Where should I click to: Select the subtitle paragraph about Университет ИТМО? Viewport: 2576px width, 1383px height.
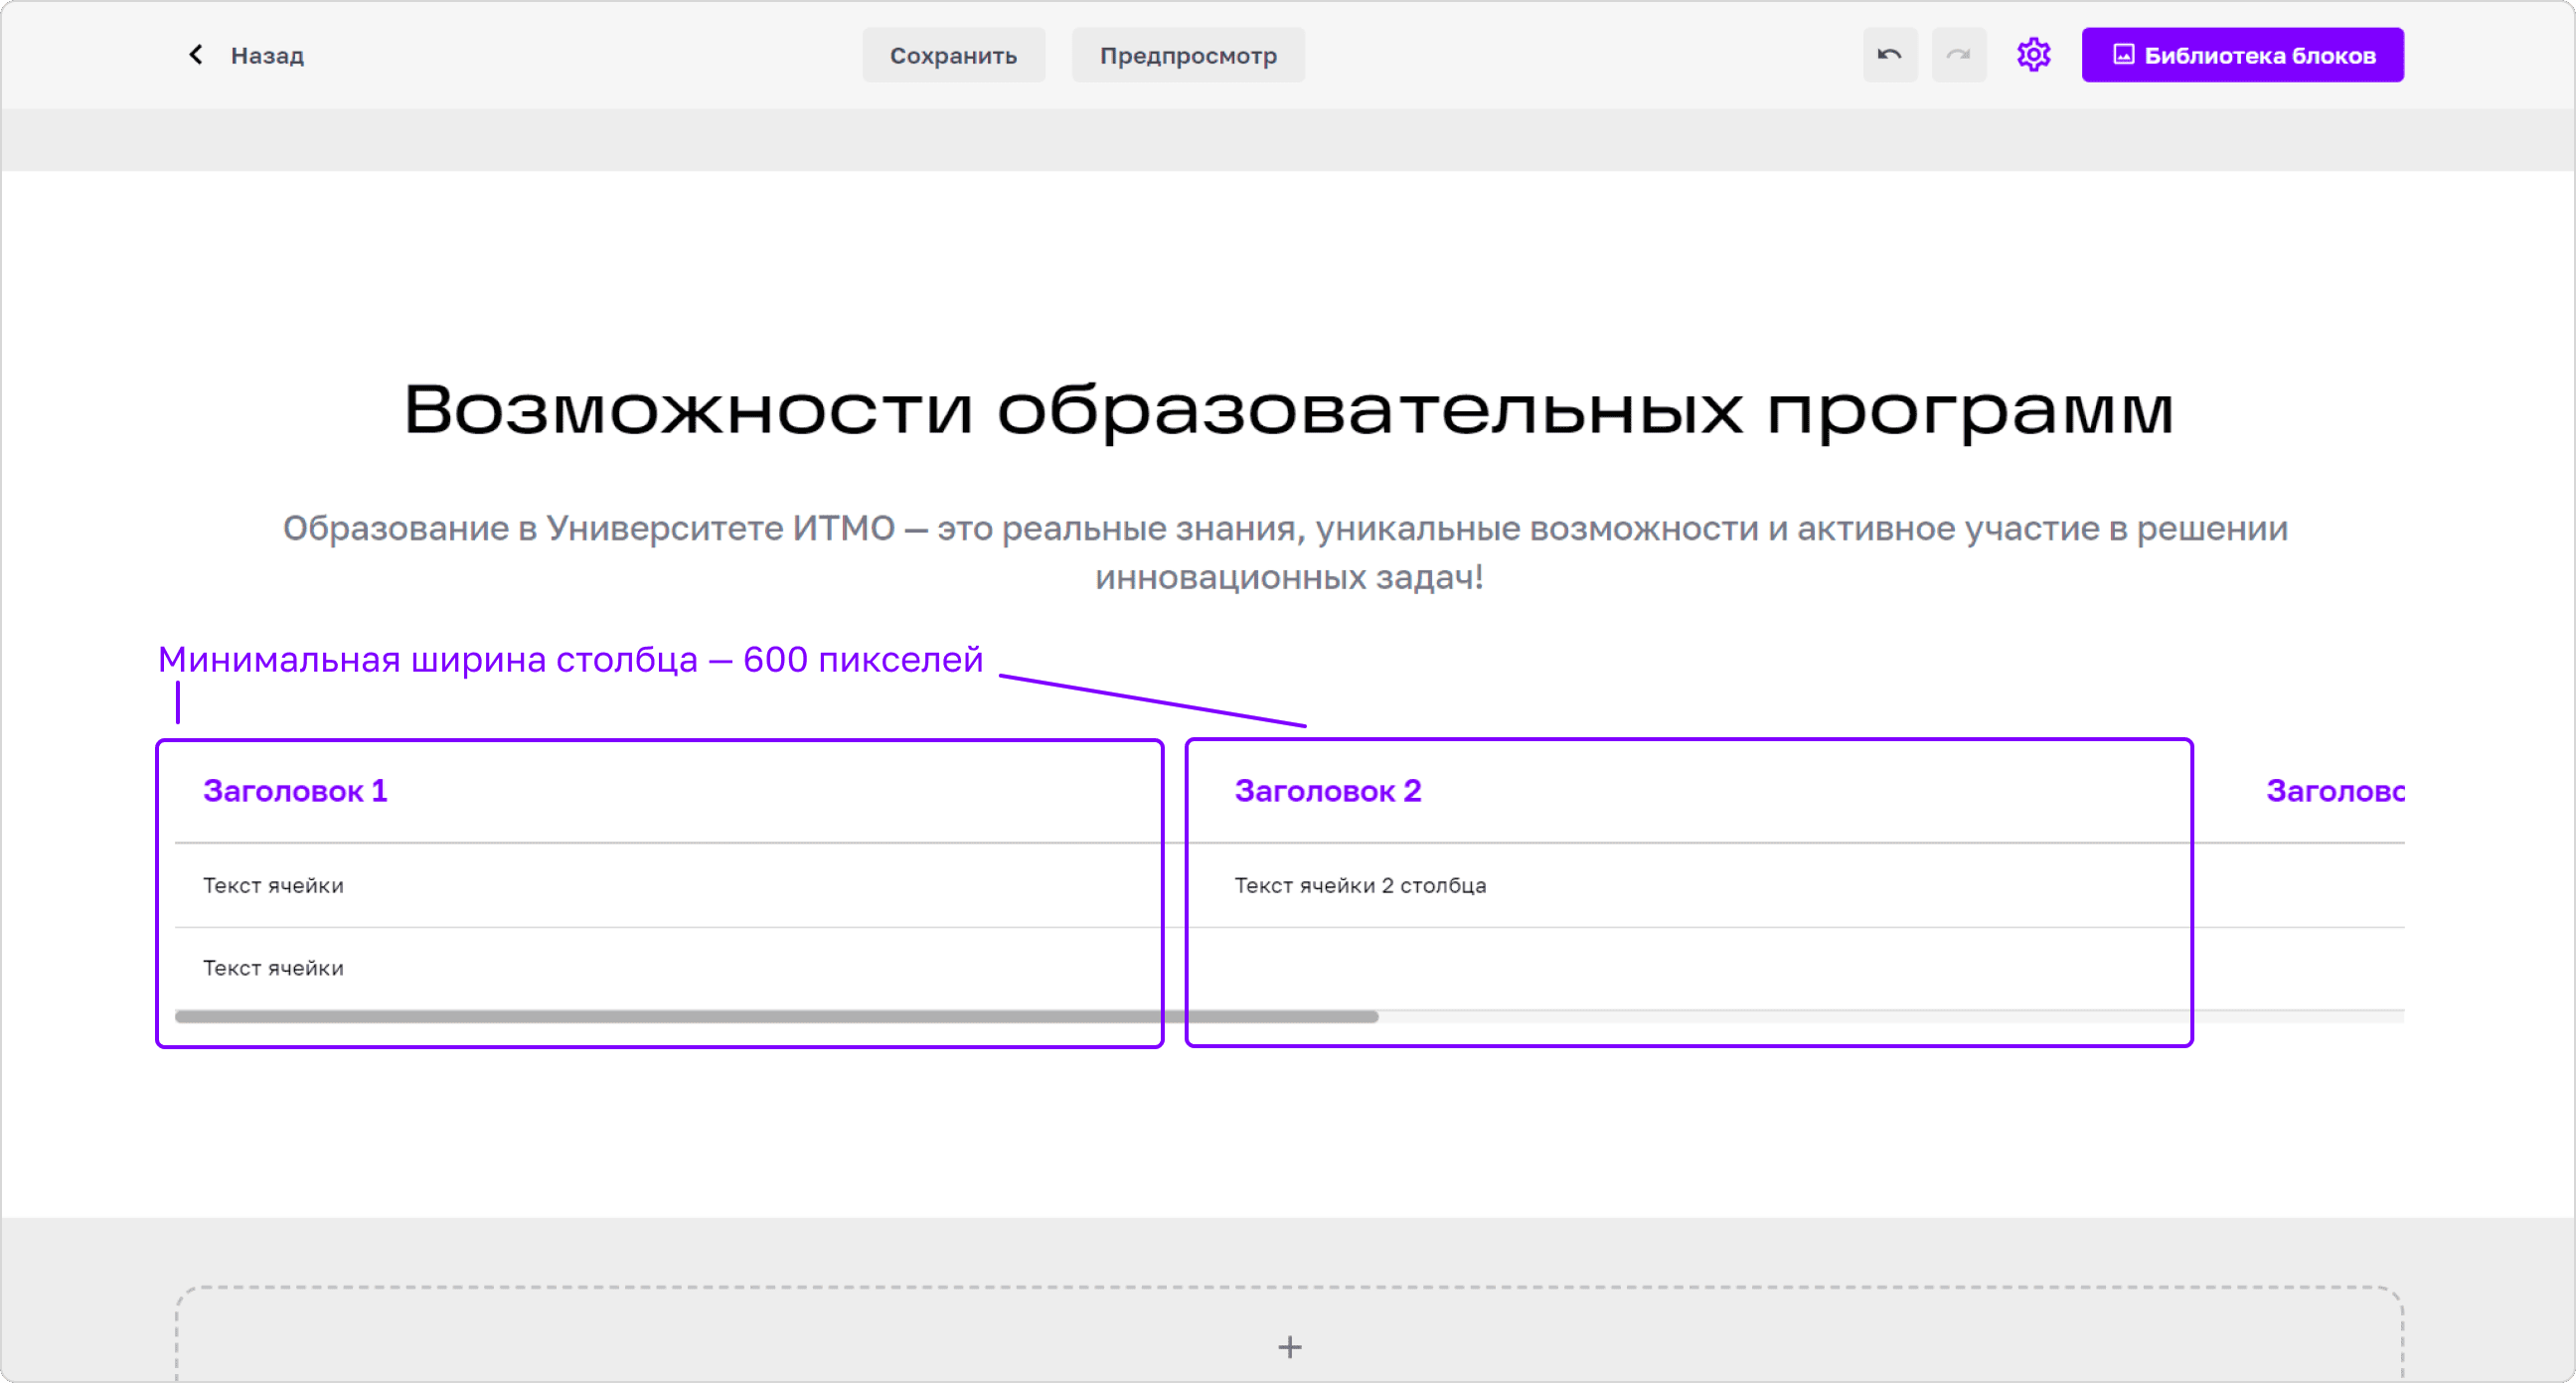coord(1286,552)
